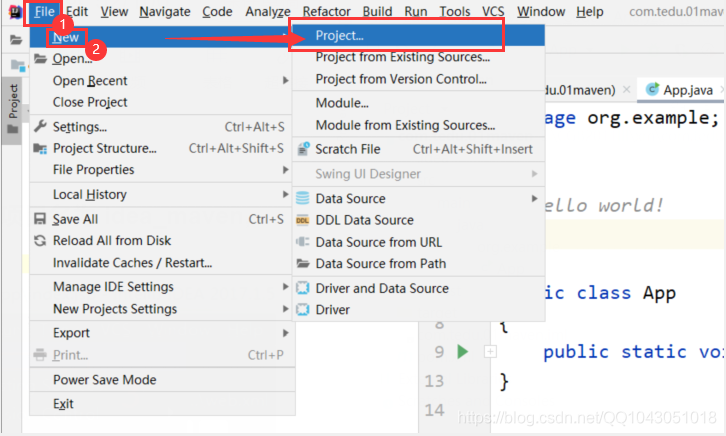Click line number 14 in the gutter
The width and height of the screenshot is (726, 436).
point(434,410)
